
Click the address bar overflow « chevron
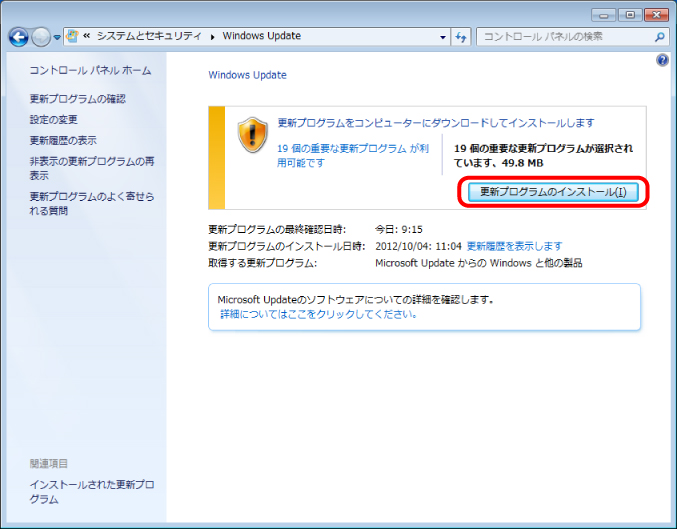pos(86,36)
